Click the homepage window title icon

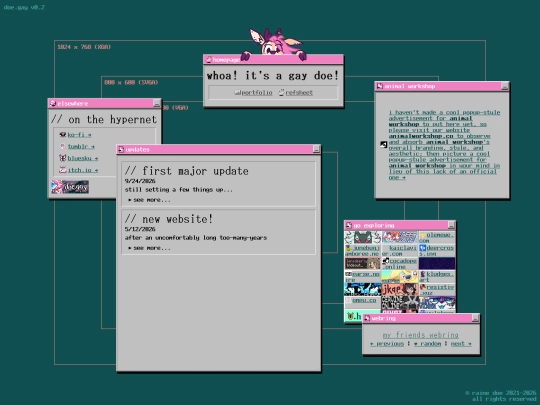pyautogui.click(x=209, y=60)
